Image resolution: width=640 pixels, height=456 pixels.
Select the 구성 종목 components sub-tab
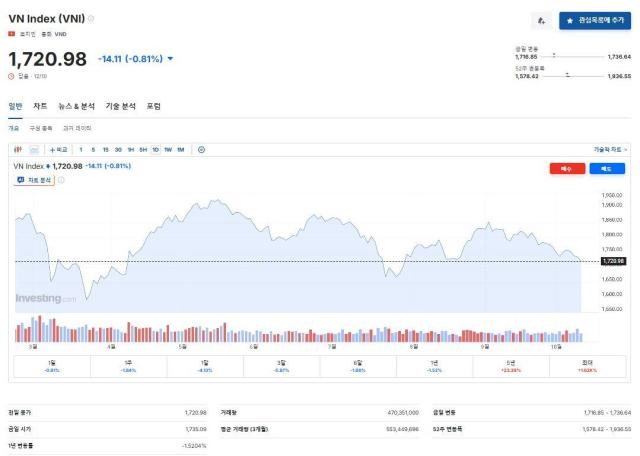[x=41, y=128]
